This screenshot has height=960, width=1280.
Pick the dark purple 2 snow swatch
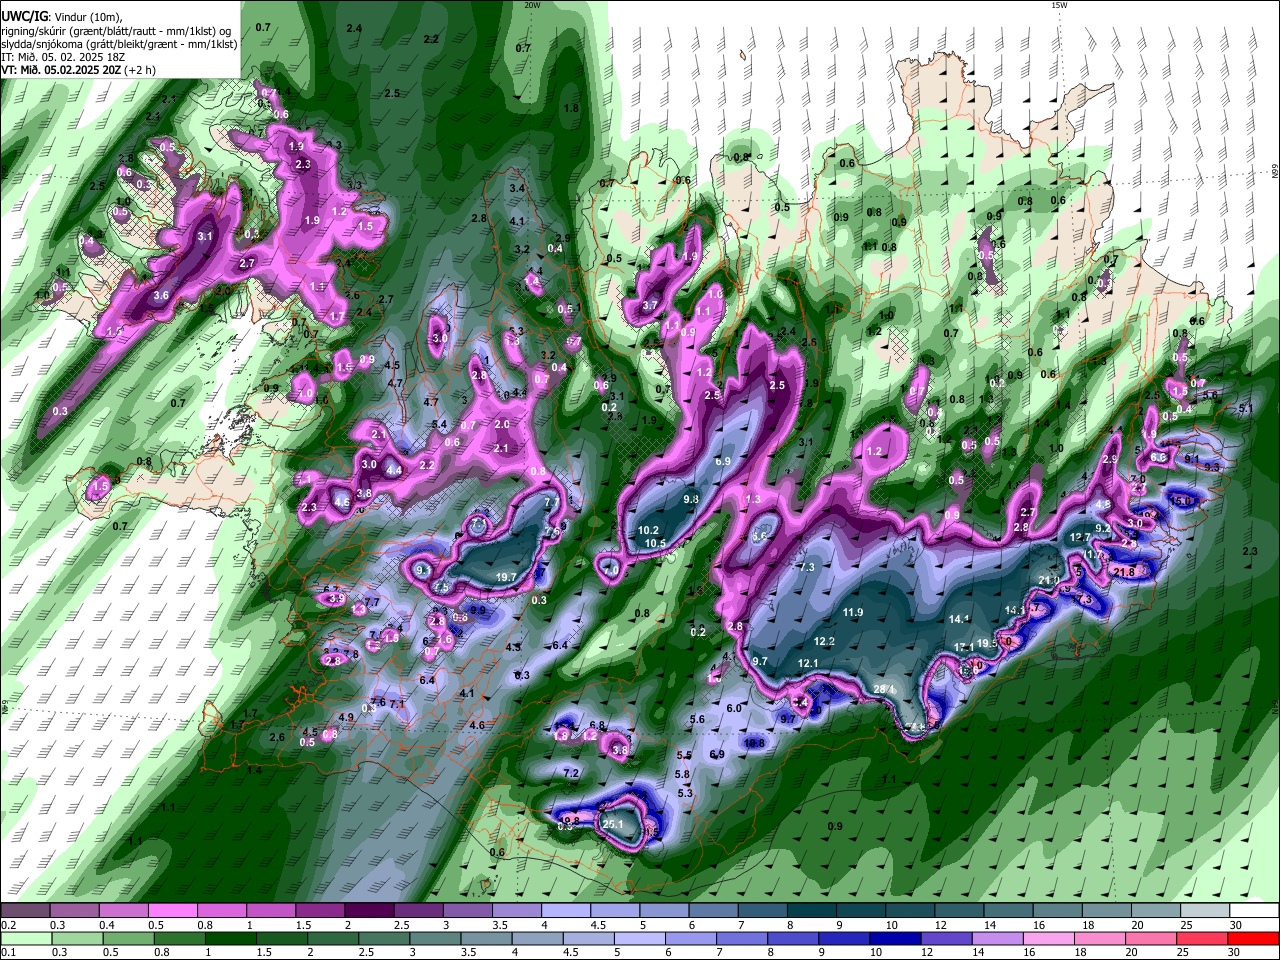pos(369,911)
